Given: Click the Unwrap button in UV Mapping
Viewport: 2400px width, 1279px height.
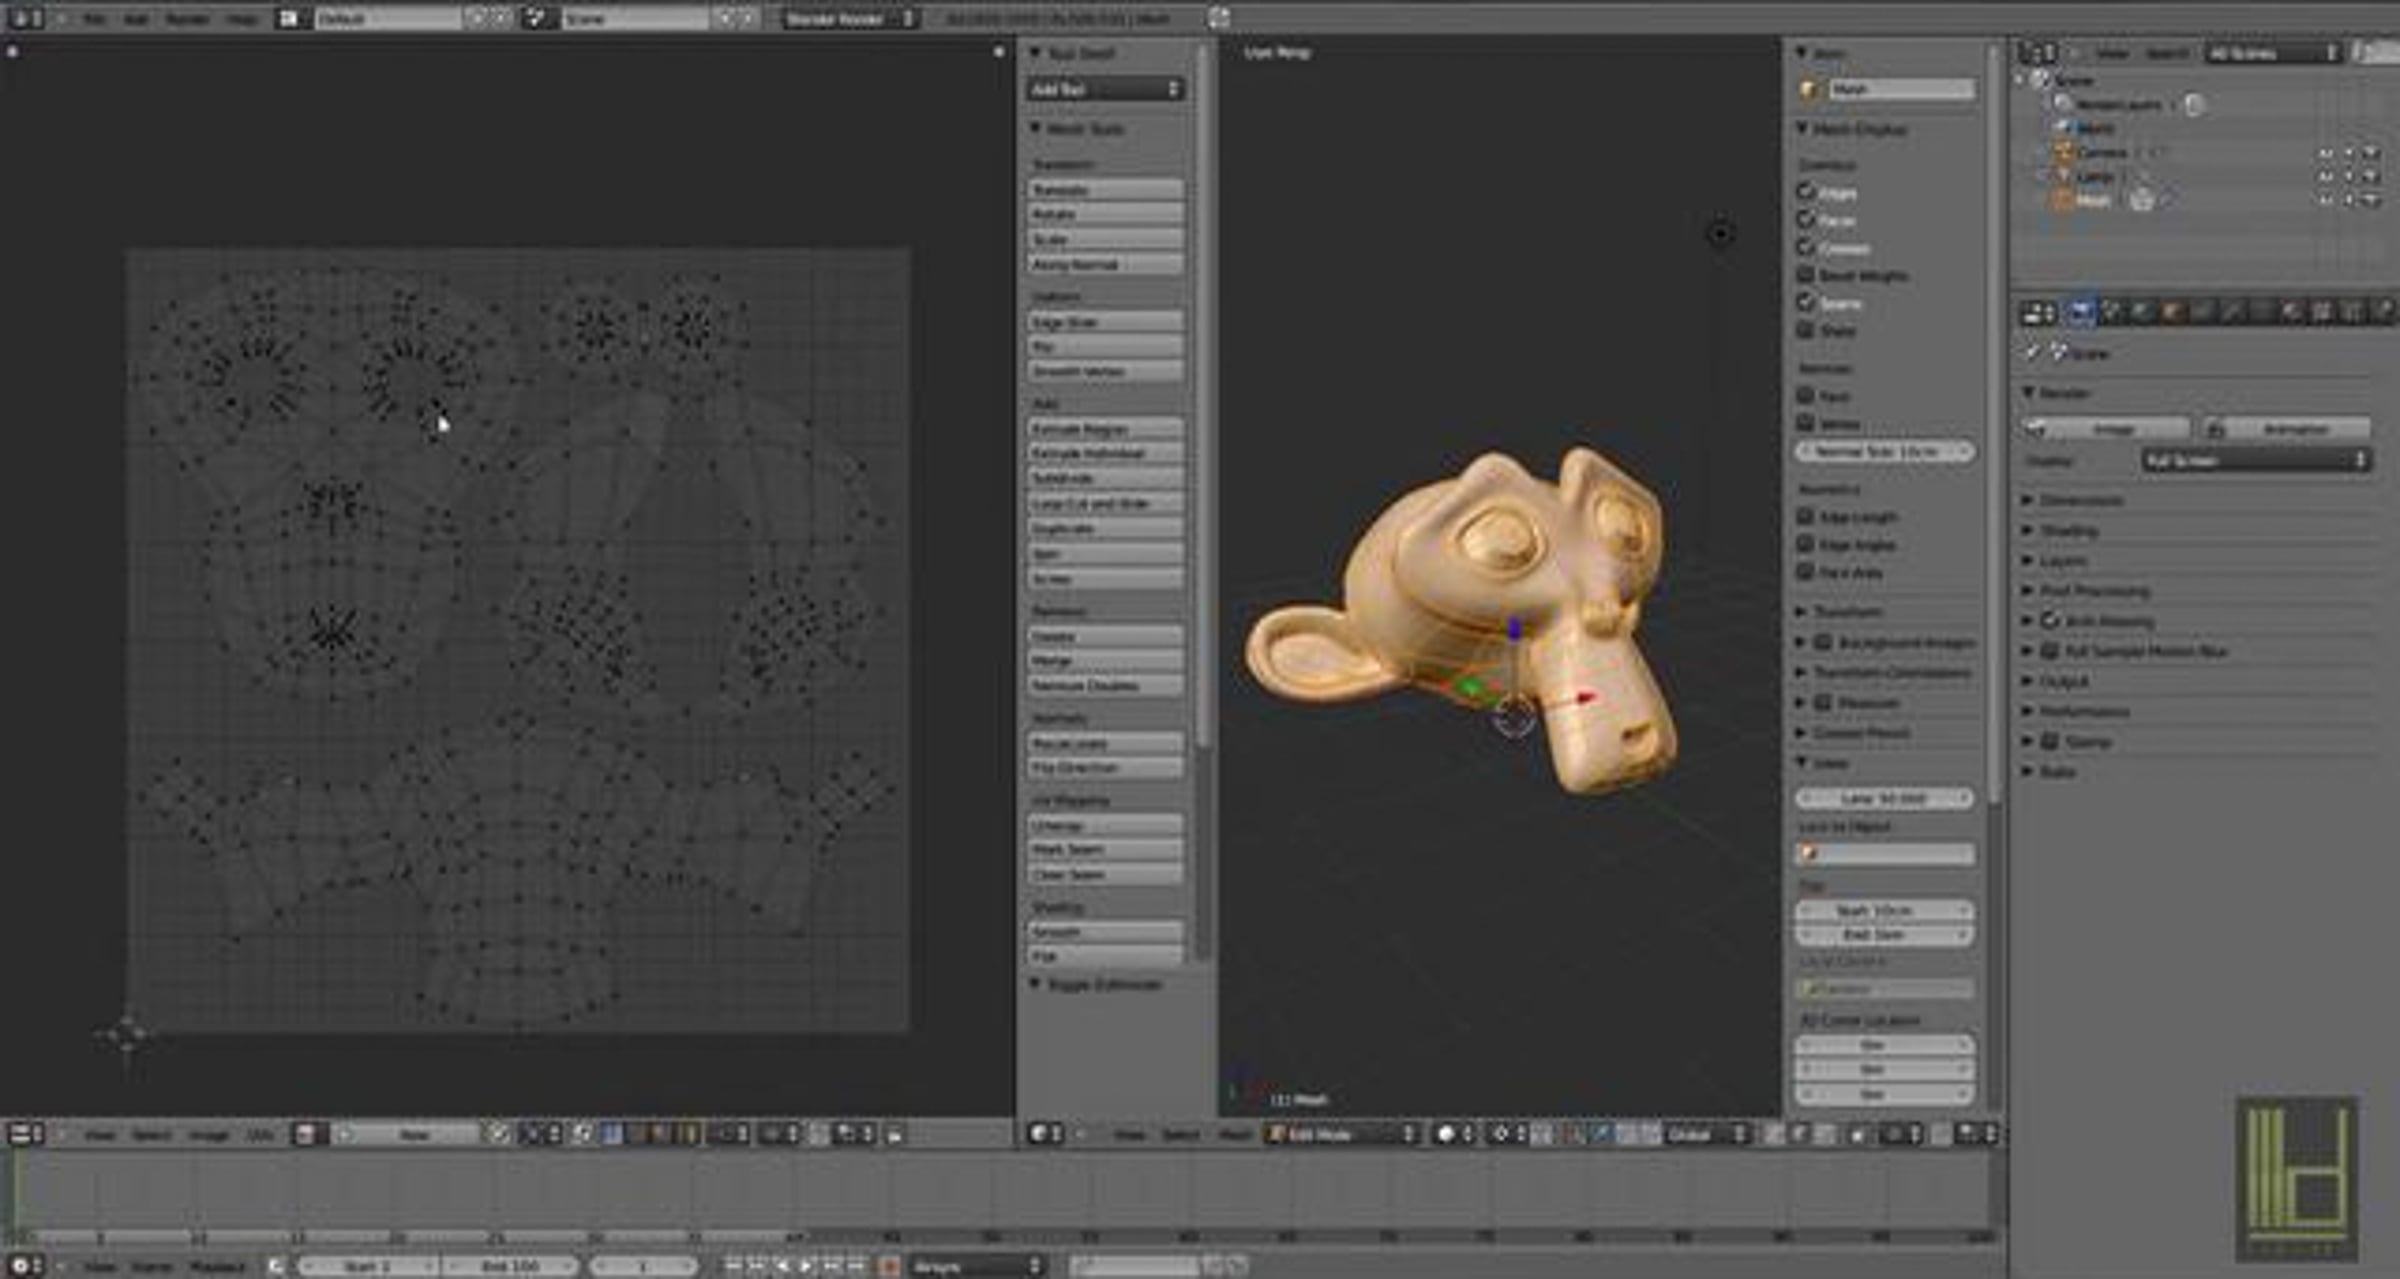Looking at the screenshot, I should pos(1106,825).
